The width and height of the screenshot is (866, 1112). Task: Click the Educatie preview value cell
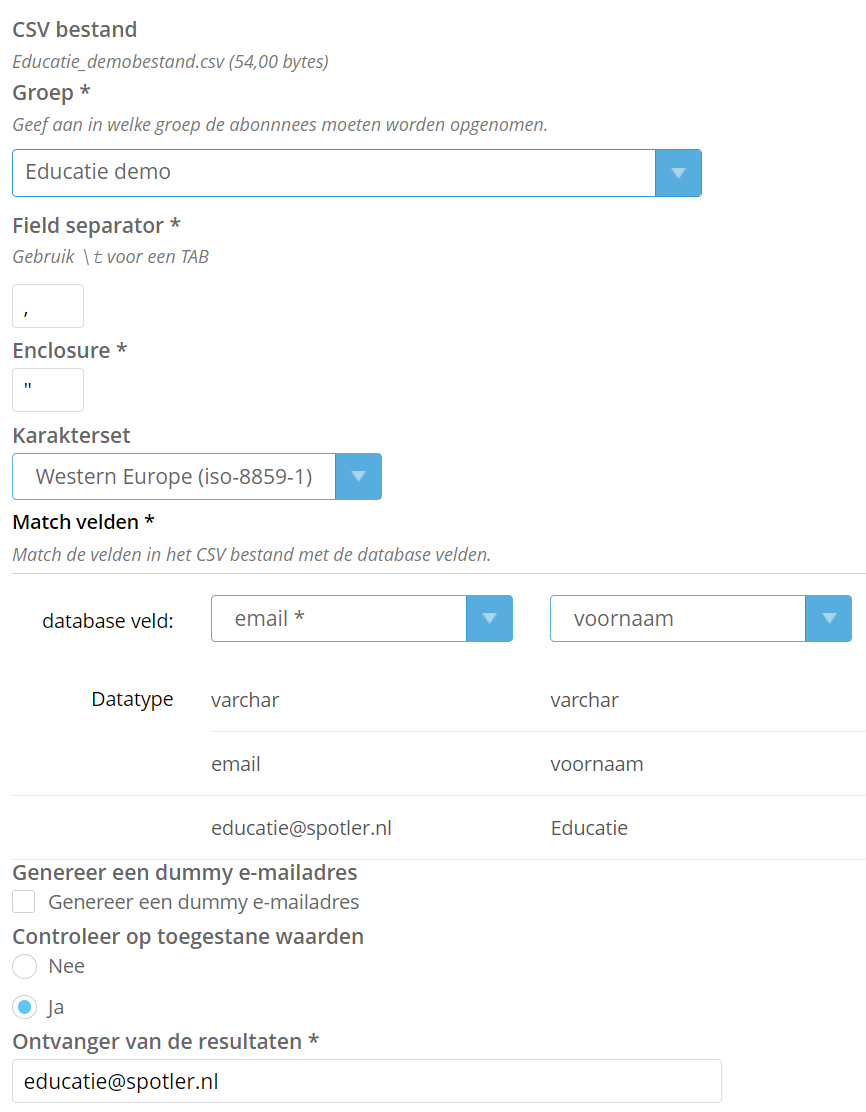589,828
